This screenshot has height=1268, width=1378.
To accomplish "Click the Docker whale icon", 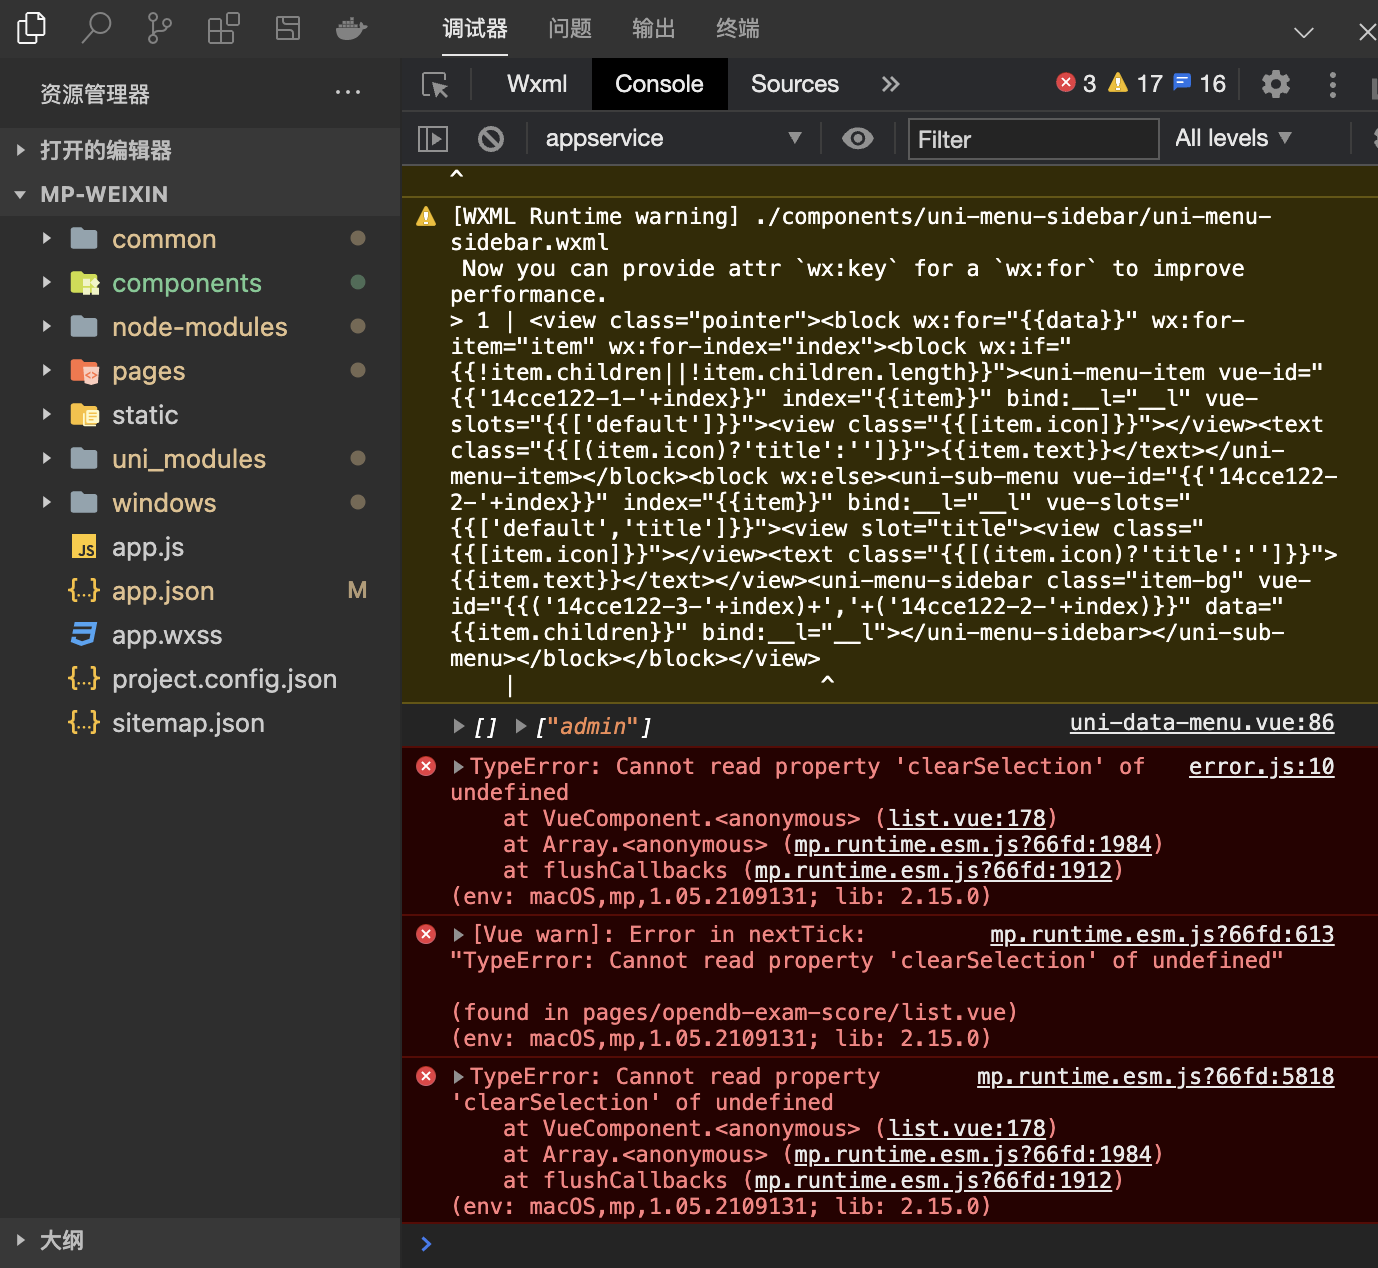I will click(x=351, y=28).
